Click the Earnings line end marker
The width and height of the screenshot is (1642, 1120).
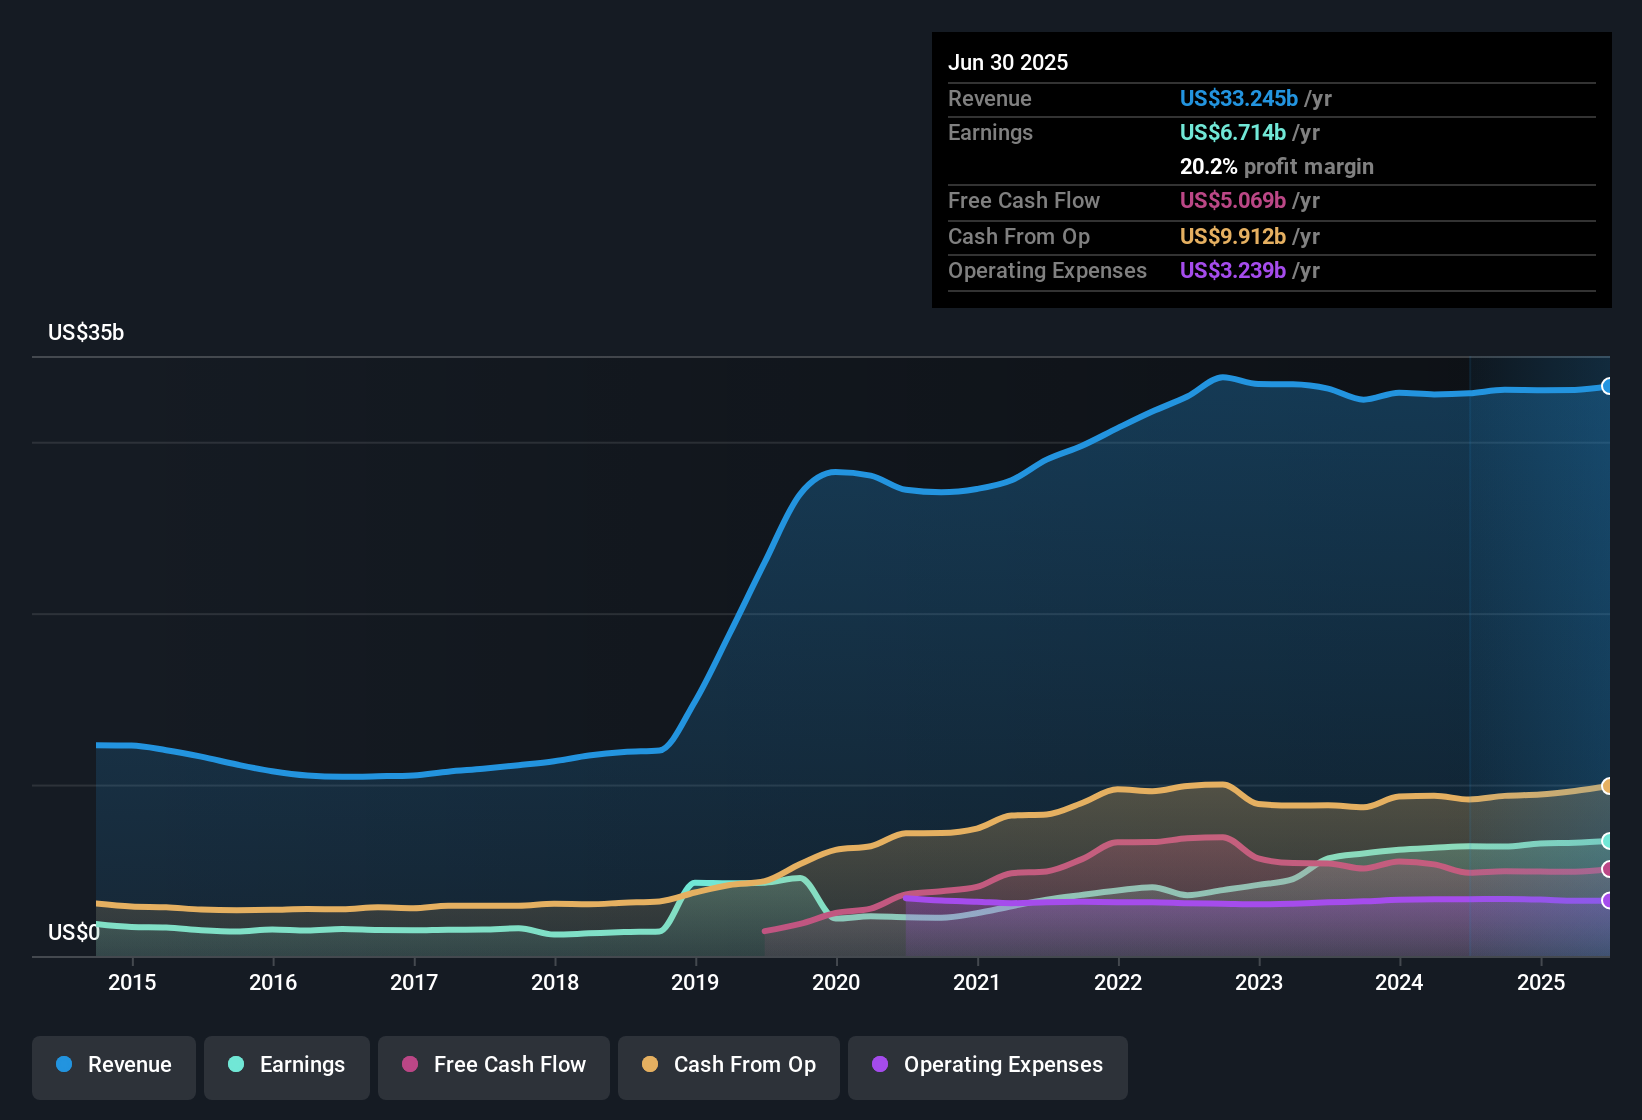coord(1608,841)
